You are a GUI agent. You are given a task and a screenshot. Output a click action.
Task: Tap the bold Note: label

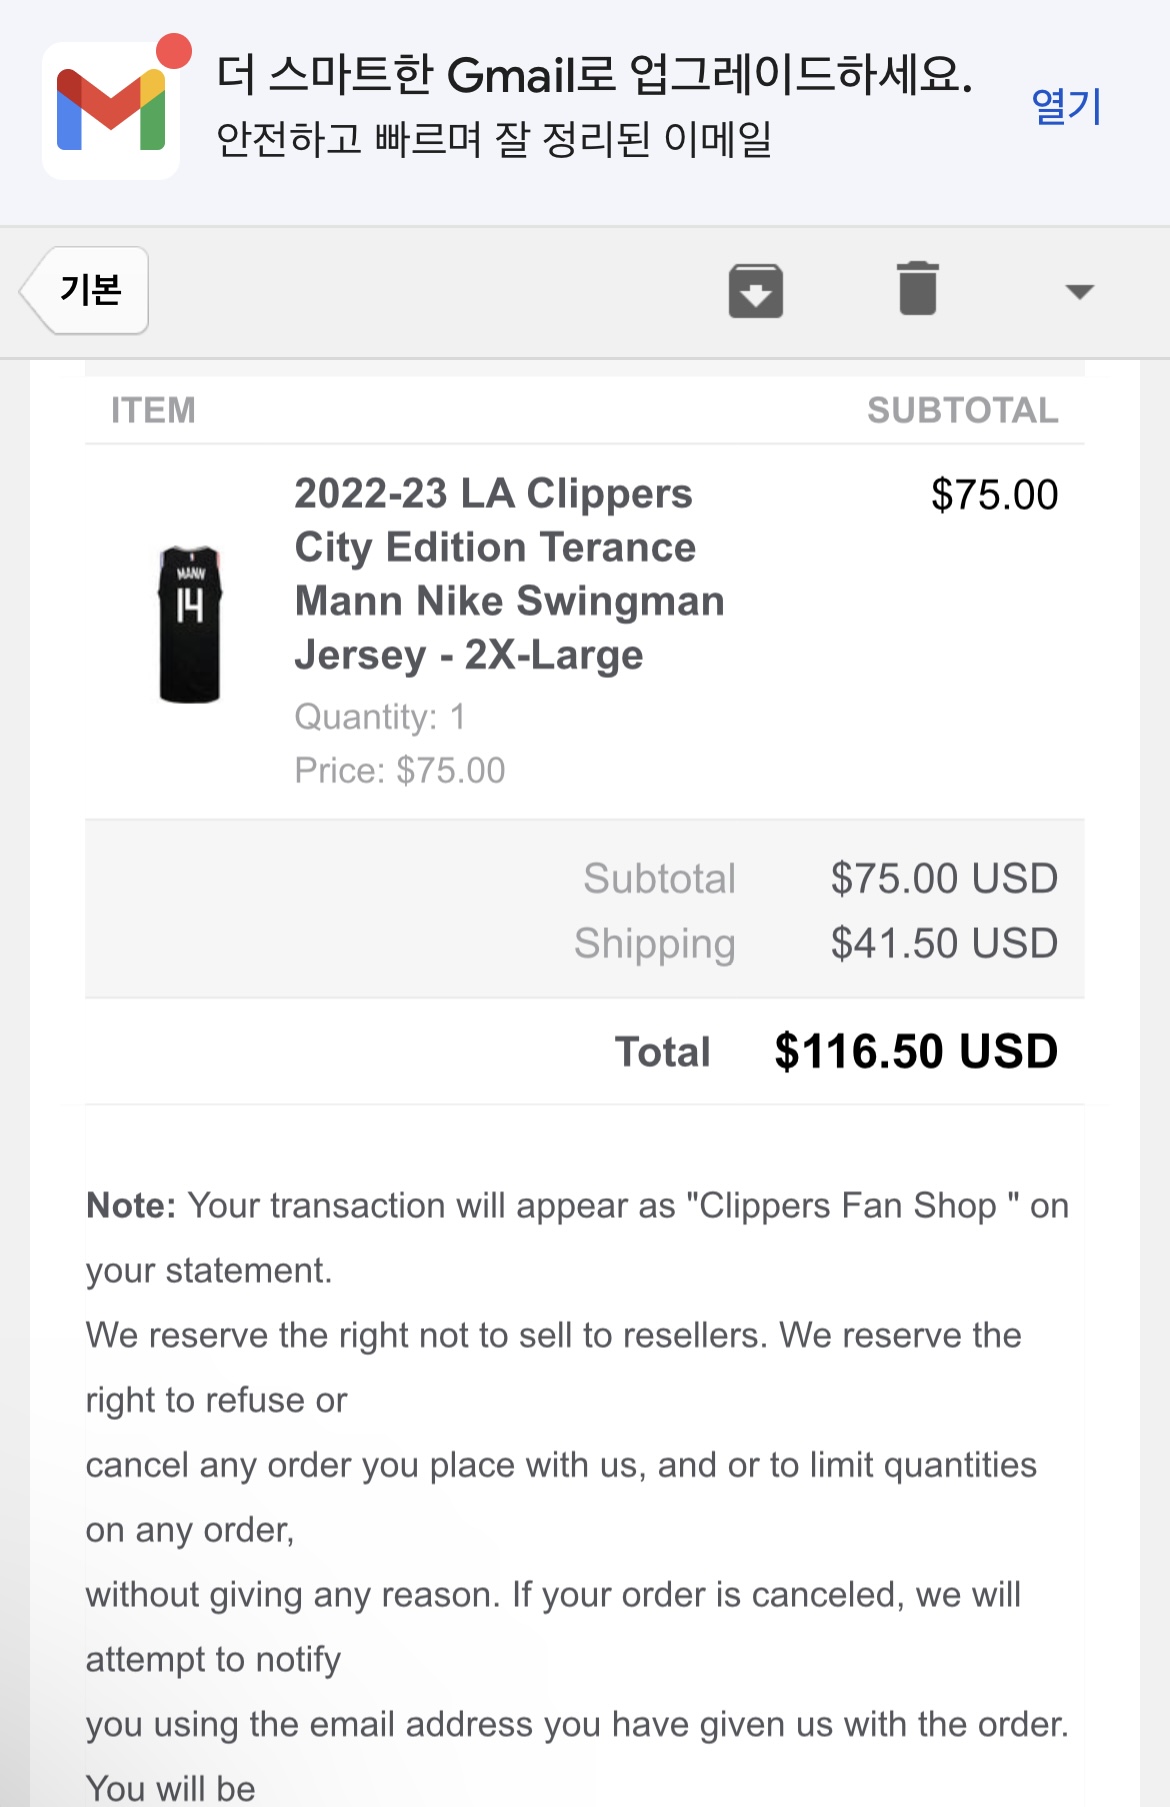click(131, 1206)
